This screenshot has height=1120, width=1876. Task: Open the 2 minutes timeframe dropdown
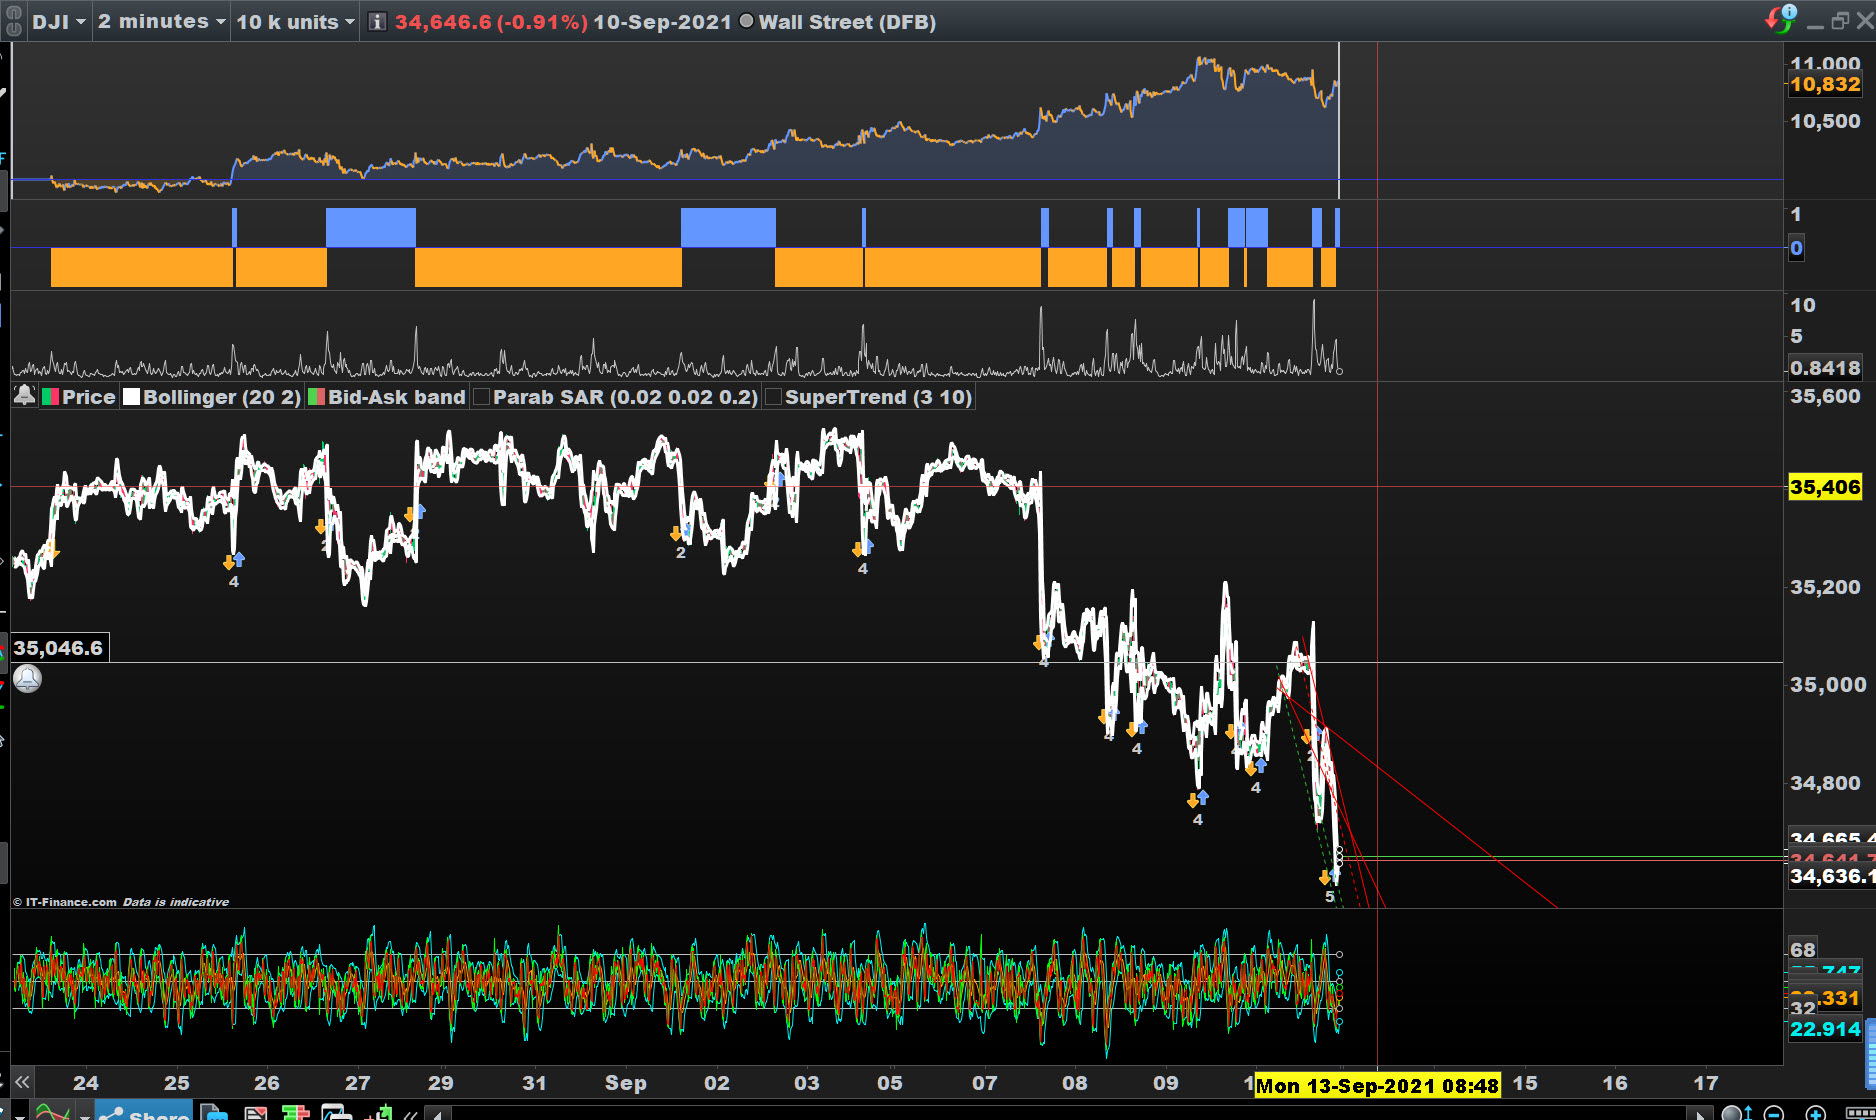point(162,22)
